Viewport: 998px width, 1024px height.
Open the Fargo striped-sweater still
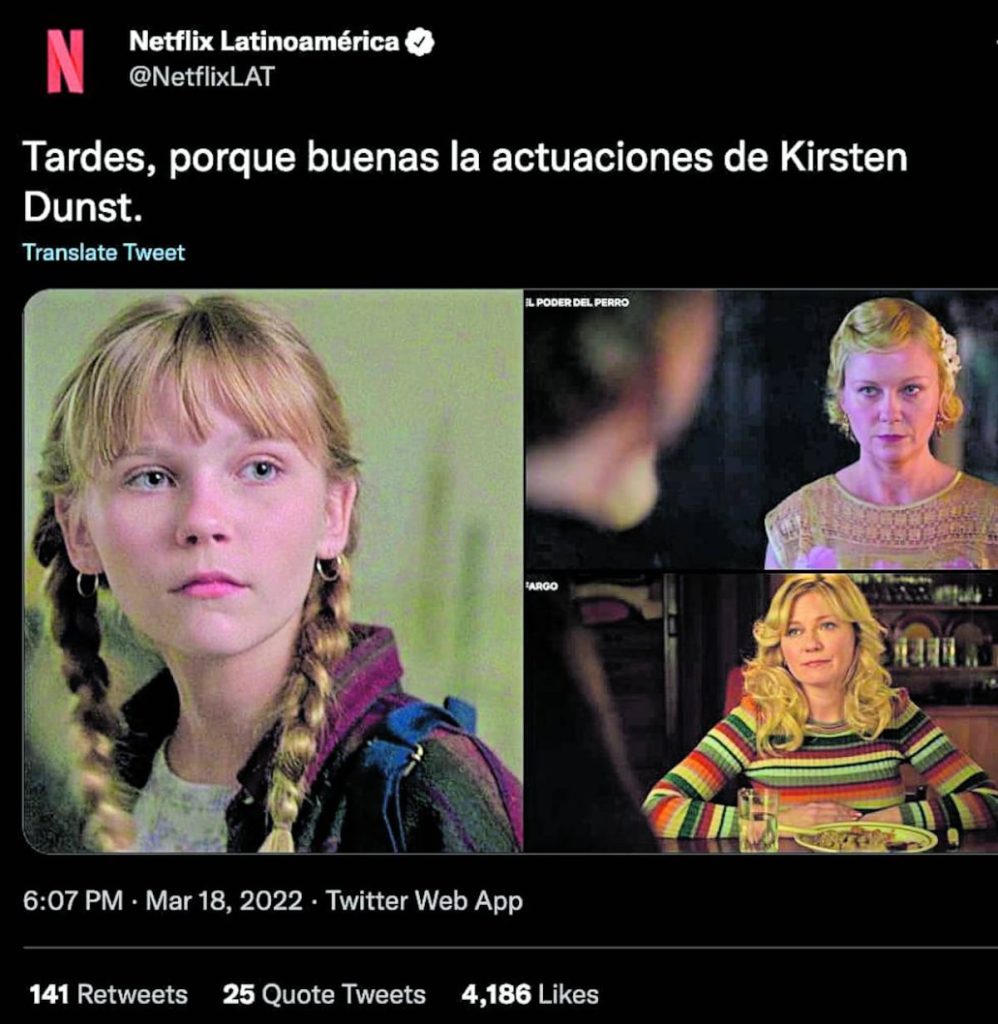click(x=762, y=713)
